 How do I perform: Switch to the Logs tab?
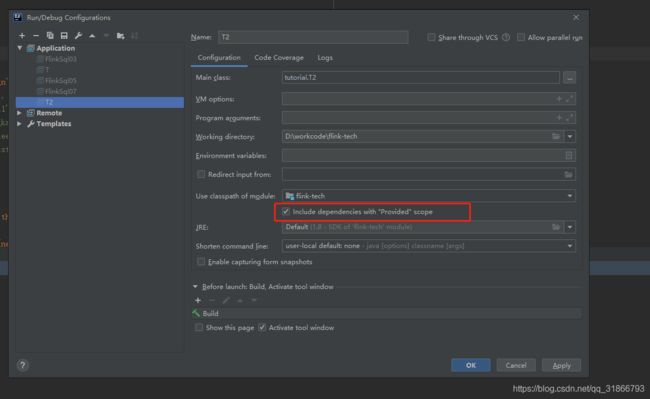tap(325, 58)
